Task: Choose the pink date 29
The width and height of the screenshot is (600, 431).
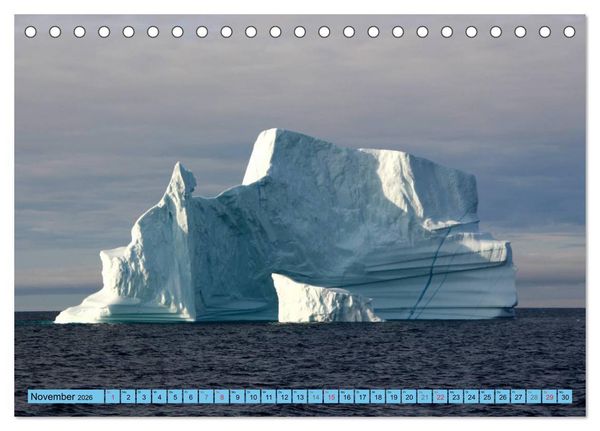Action: 549,397
